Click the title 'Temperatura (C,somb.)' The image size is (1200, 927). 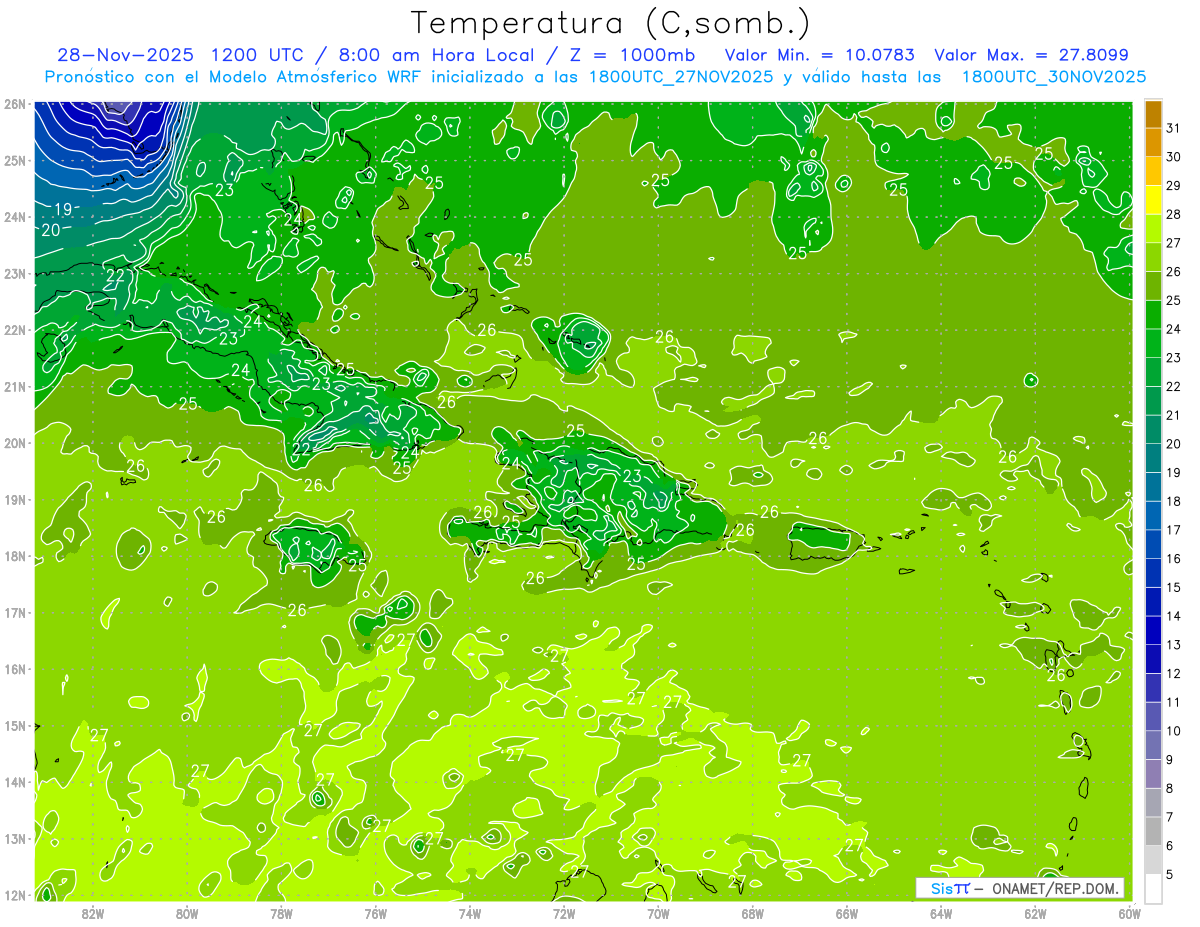tap(611, 23)
